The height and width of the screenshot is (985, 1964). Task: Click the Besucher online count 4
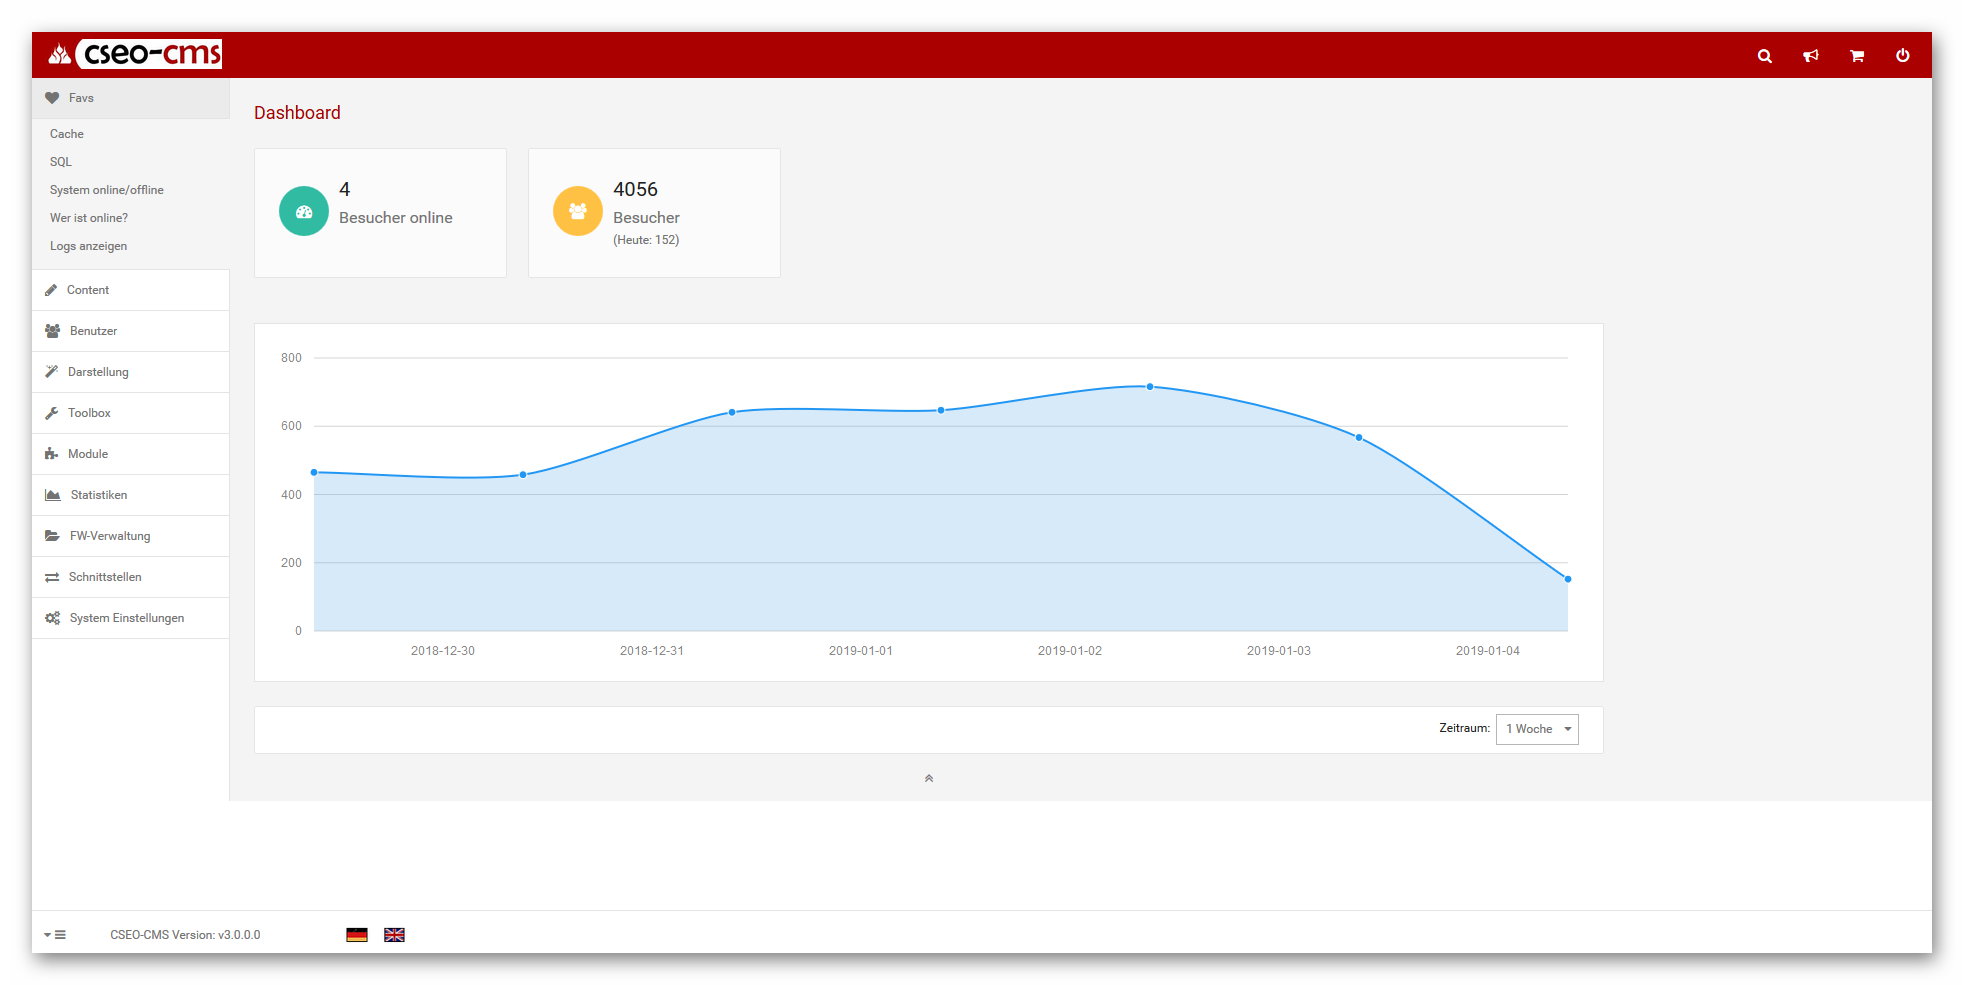click(x=345, y=189)
